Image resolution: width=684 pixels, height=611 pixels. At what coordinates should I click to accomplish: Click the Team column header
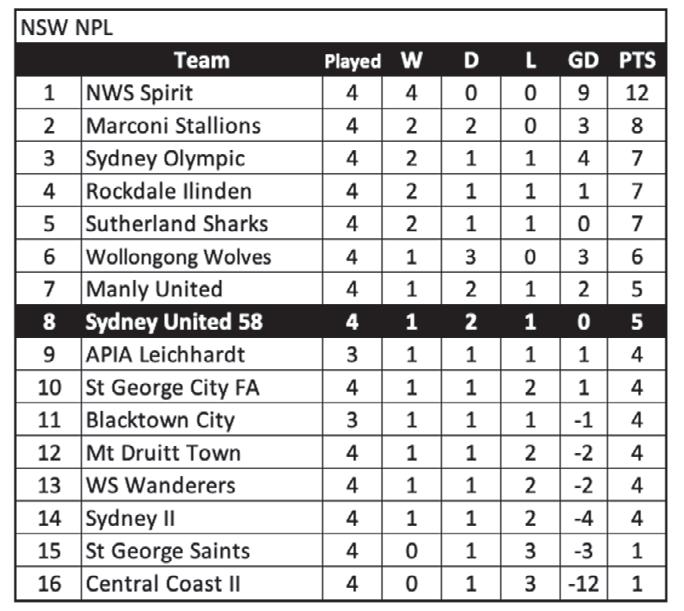coord(201,60)
